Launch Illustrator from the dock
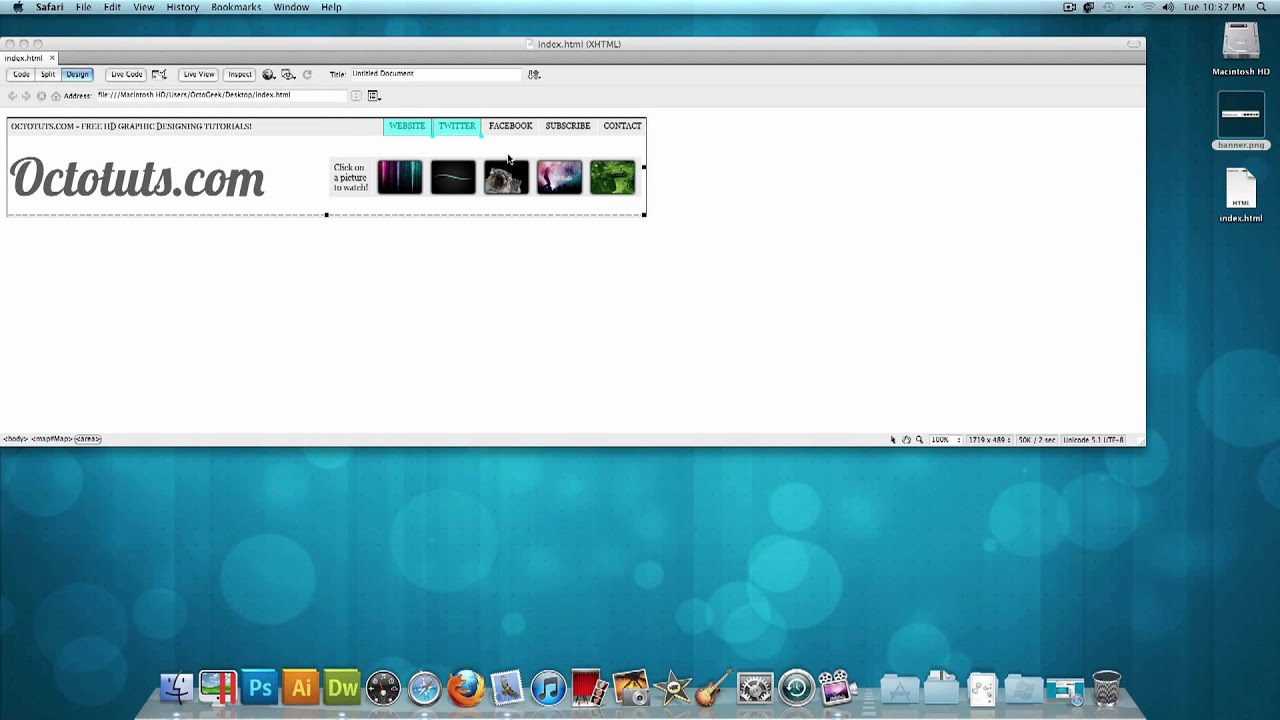This screenshot has width=1280, height=720. (x=300, y=688)
